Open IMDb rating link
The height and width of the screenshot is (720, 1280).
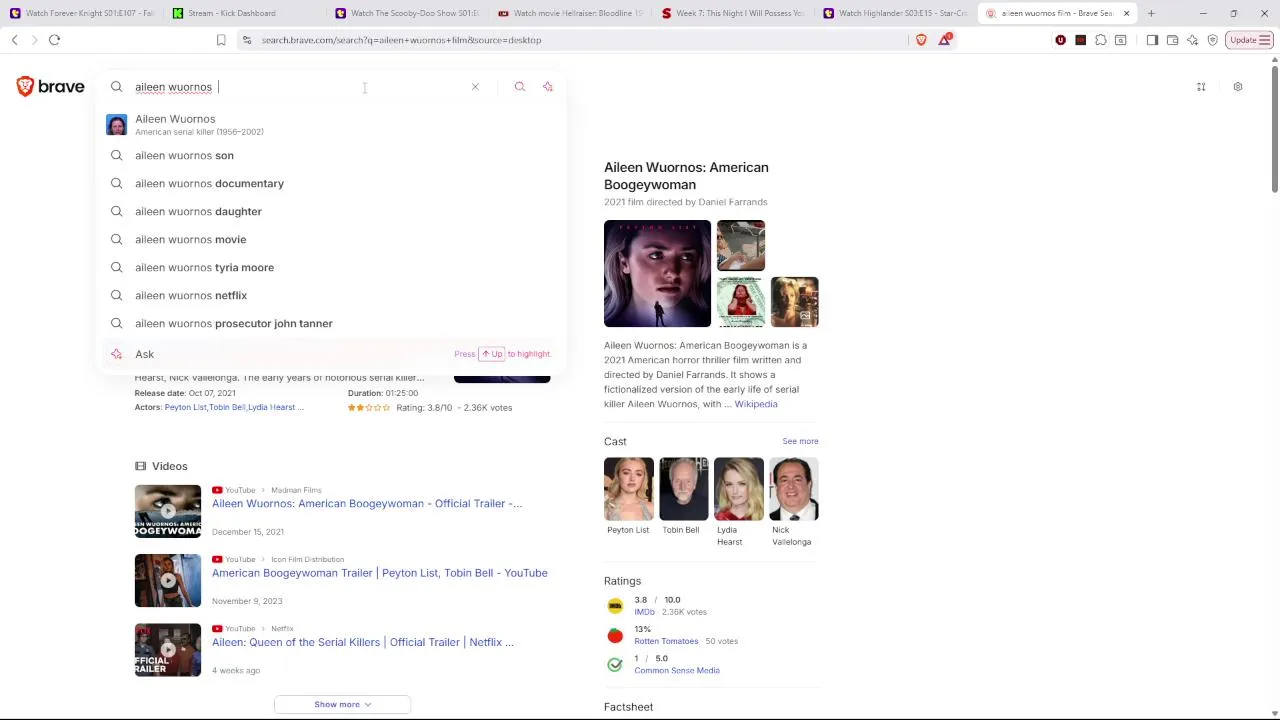tap(644, 612)
